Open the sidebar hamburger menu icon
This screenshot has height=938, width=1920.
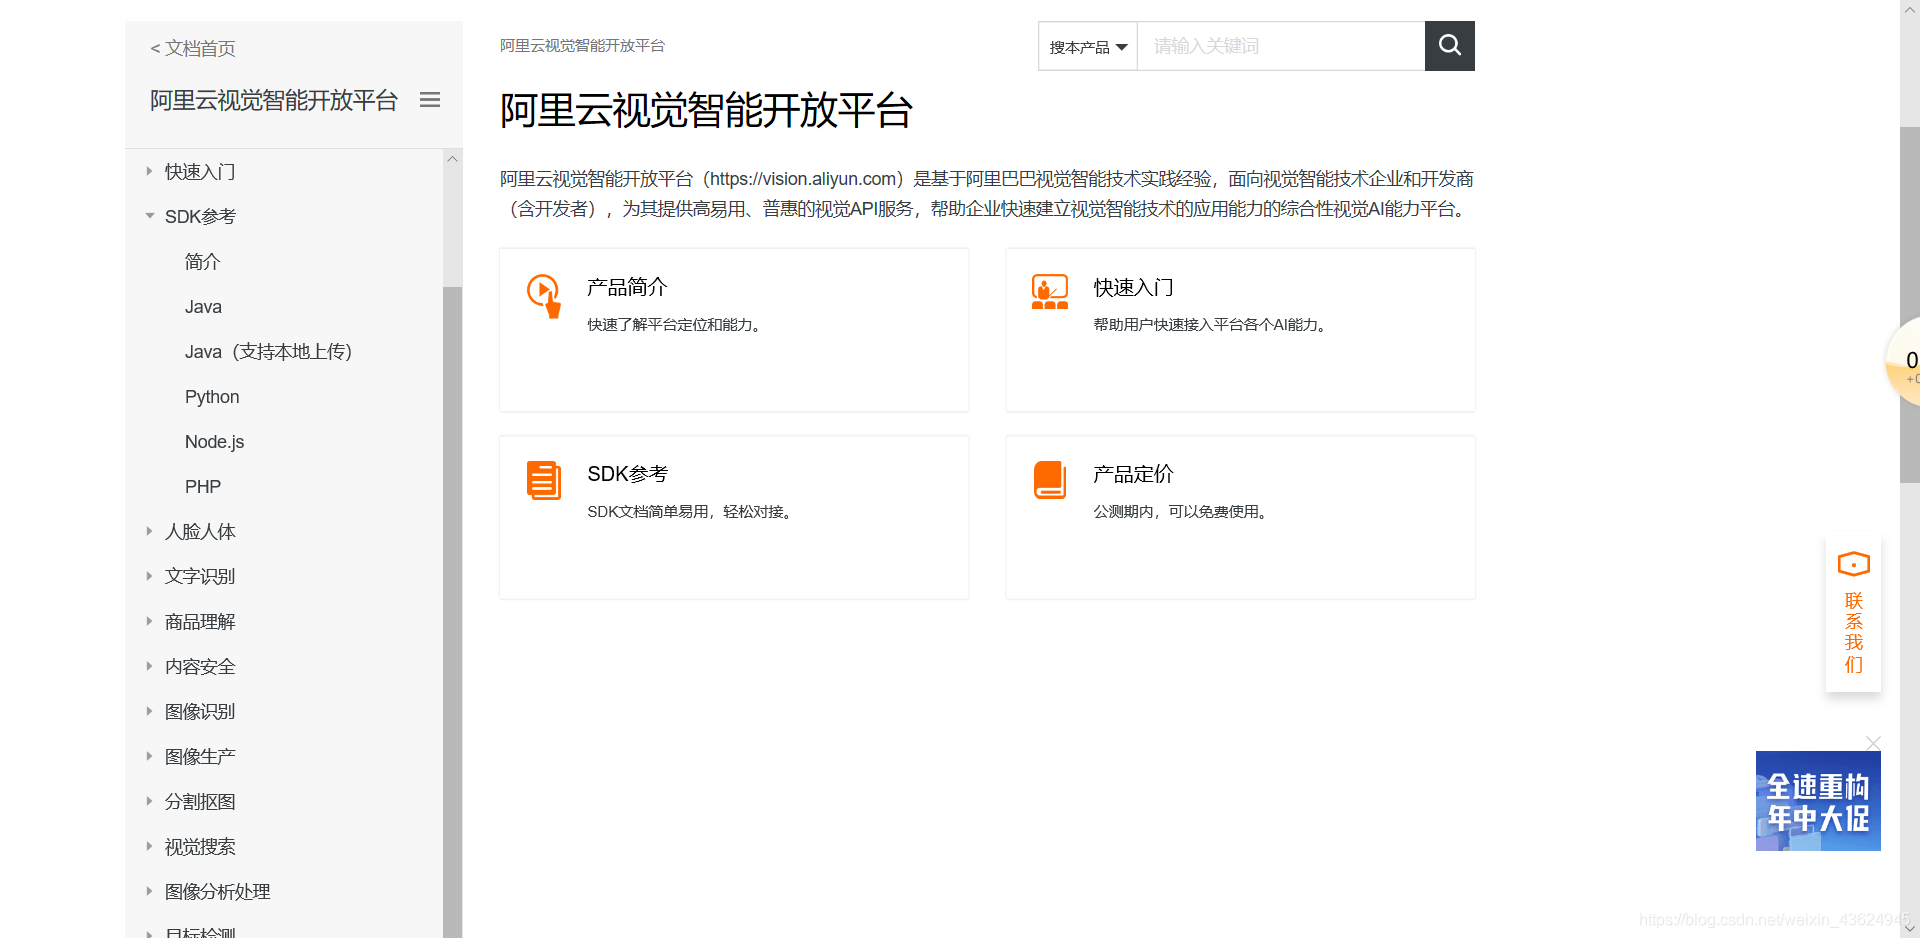tap(430, 100)
